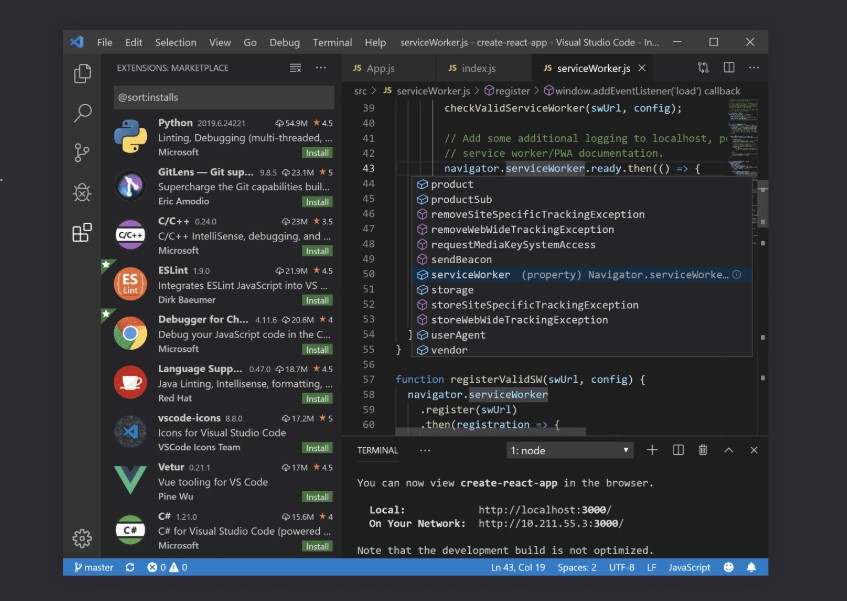Open the Manage gear icon

tap(82, 538)
